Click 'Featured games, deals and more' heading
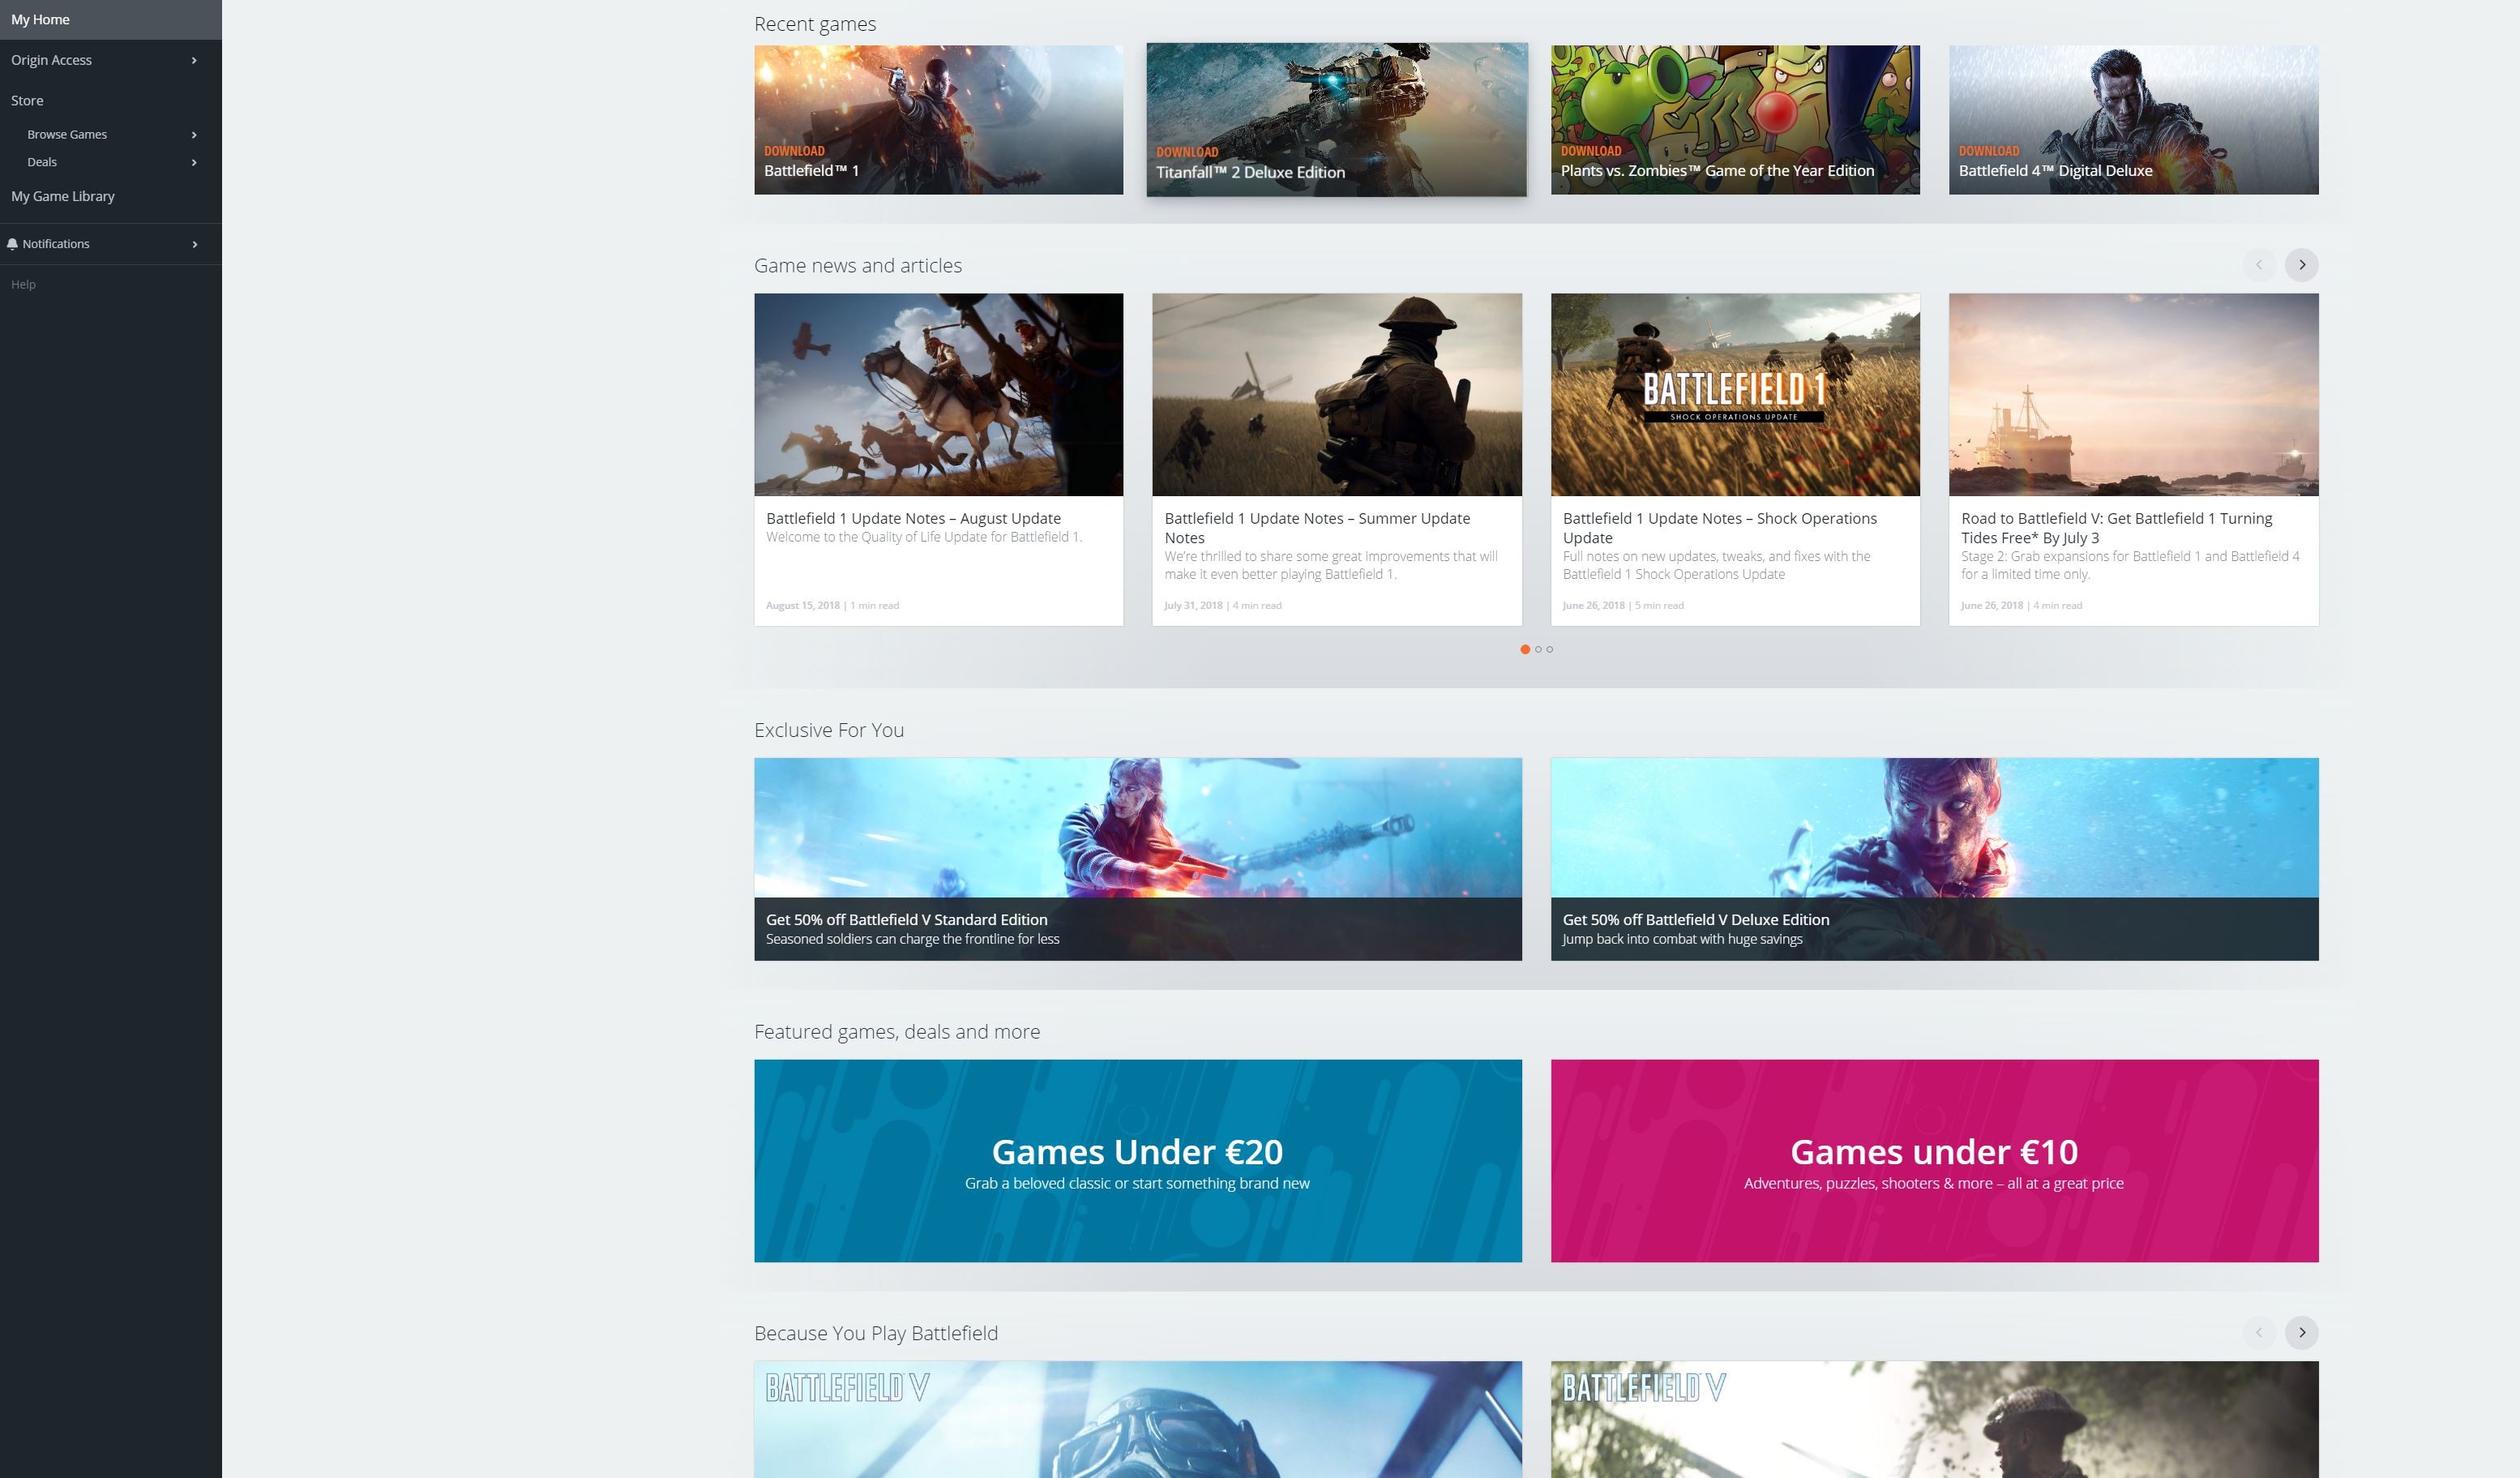The width and height of the screenshot is (2520, 1478). [x=897, y=1031]
